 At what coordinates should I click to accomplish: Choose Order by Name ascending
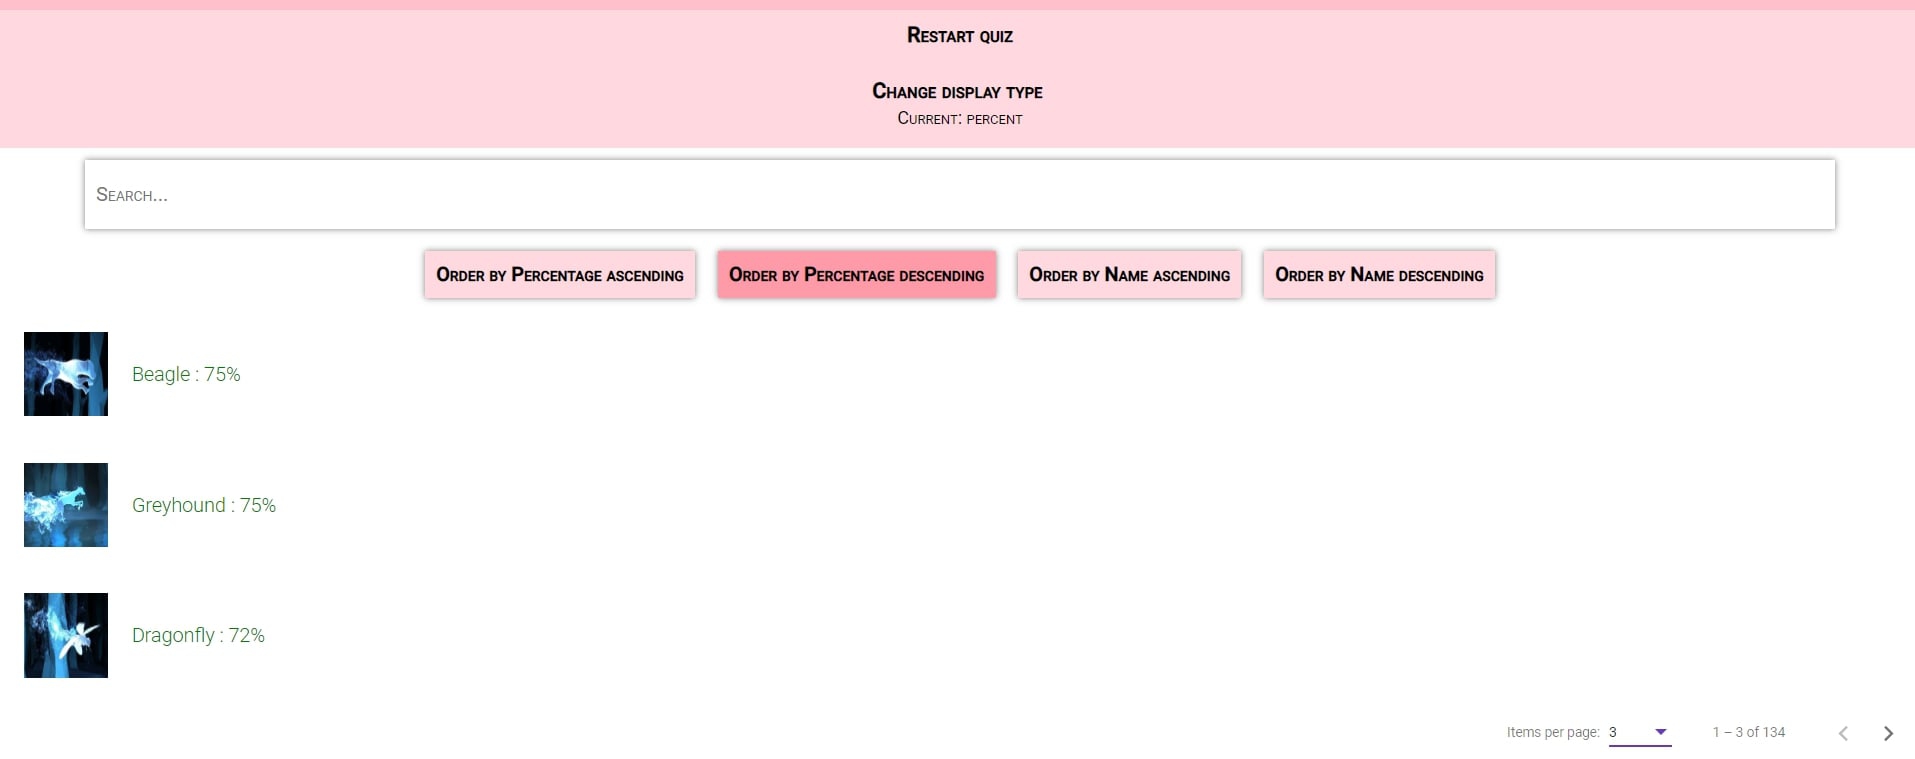pyautogui.click(x=1129, y=274)
